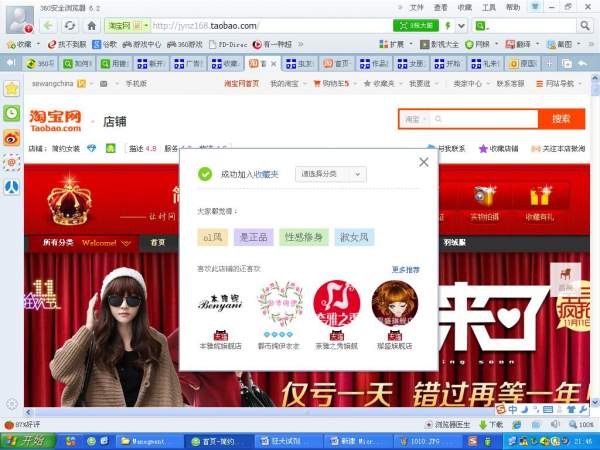Show more bookmarks with the » chevron
Viewport: 600px width, 450px height.
(300, 44)
